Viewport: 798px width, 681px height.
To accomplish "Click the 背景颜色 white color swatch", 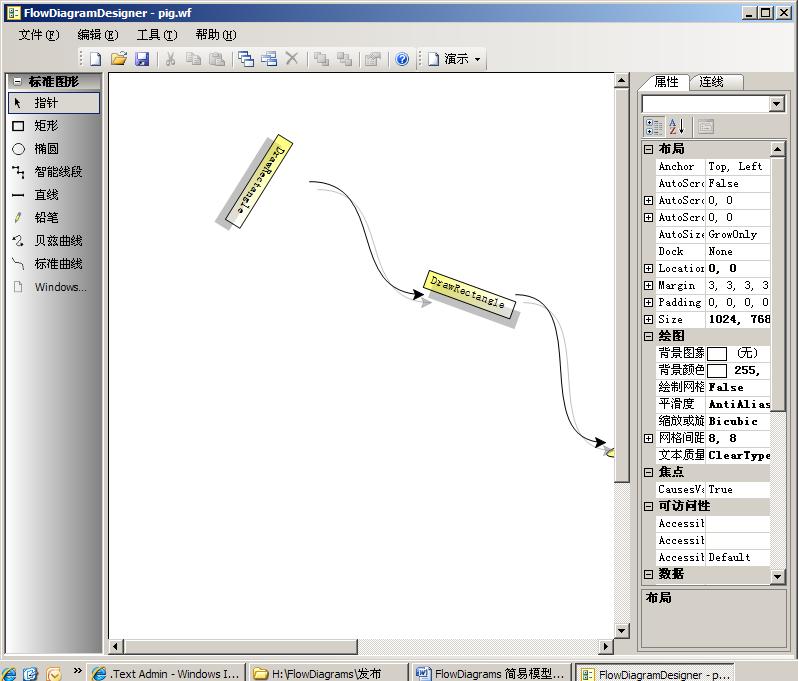I will click(x=717, y=370).
